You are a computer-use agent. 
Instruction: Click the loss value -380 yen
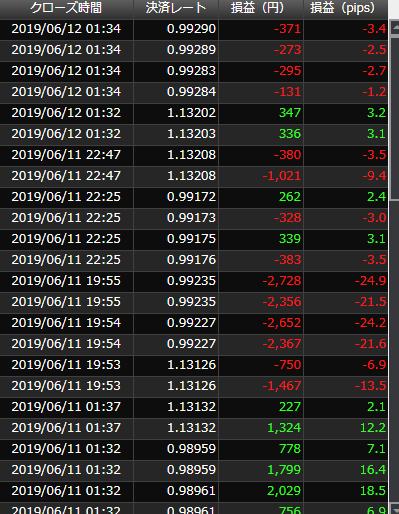(x=287, y=155)
